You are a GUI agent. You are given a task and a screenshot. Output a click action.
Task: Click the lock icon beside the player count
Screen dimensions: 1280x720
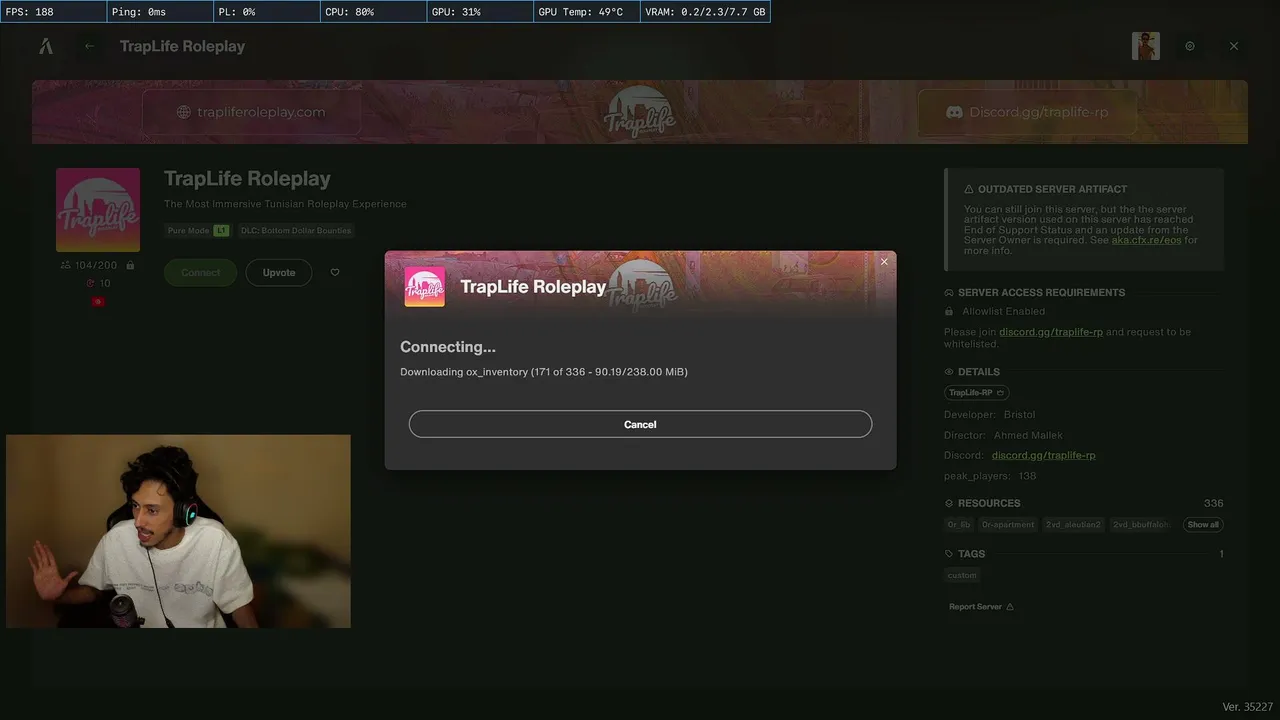[x=131, y=265]
